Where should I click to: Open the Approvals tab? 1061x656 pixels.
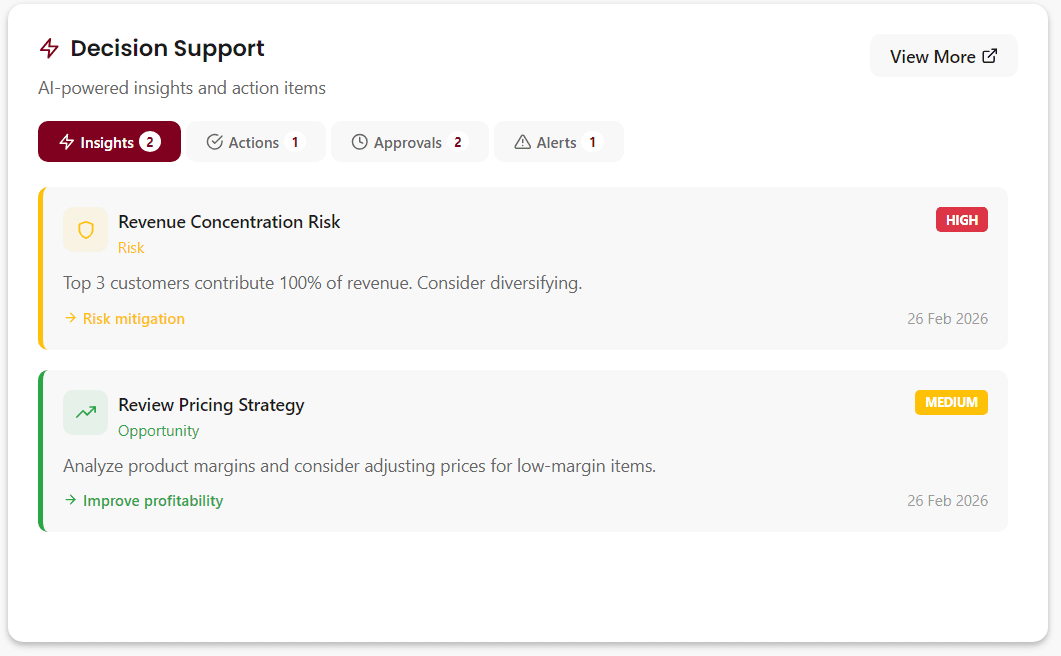[409, 142]
